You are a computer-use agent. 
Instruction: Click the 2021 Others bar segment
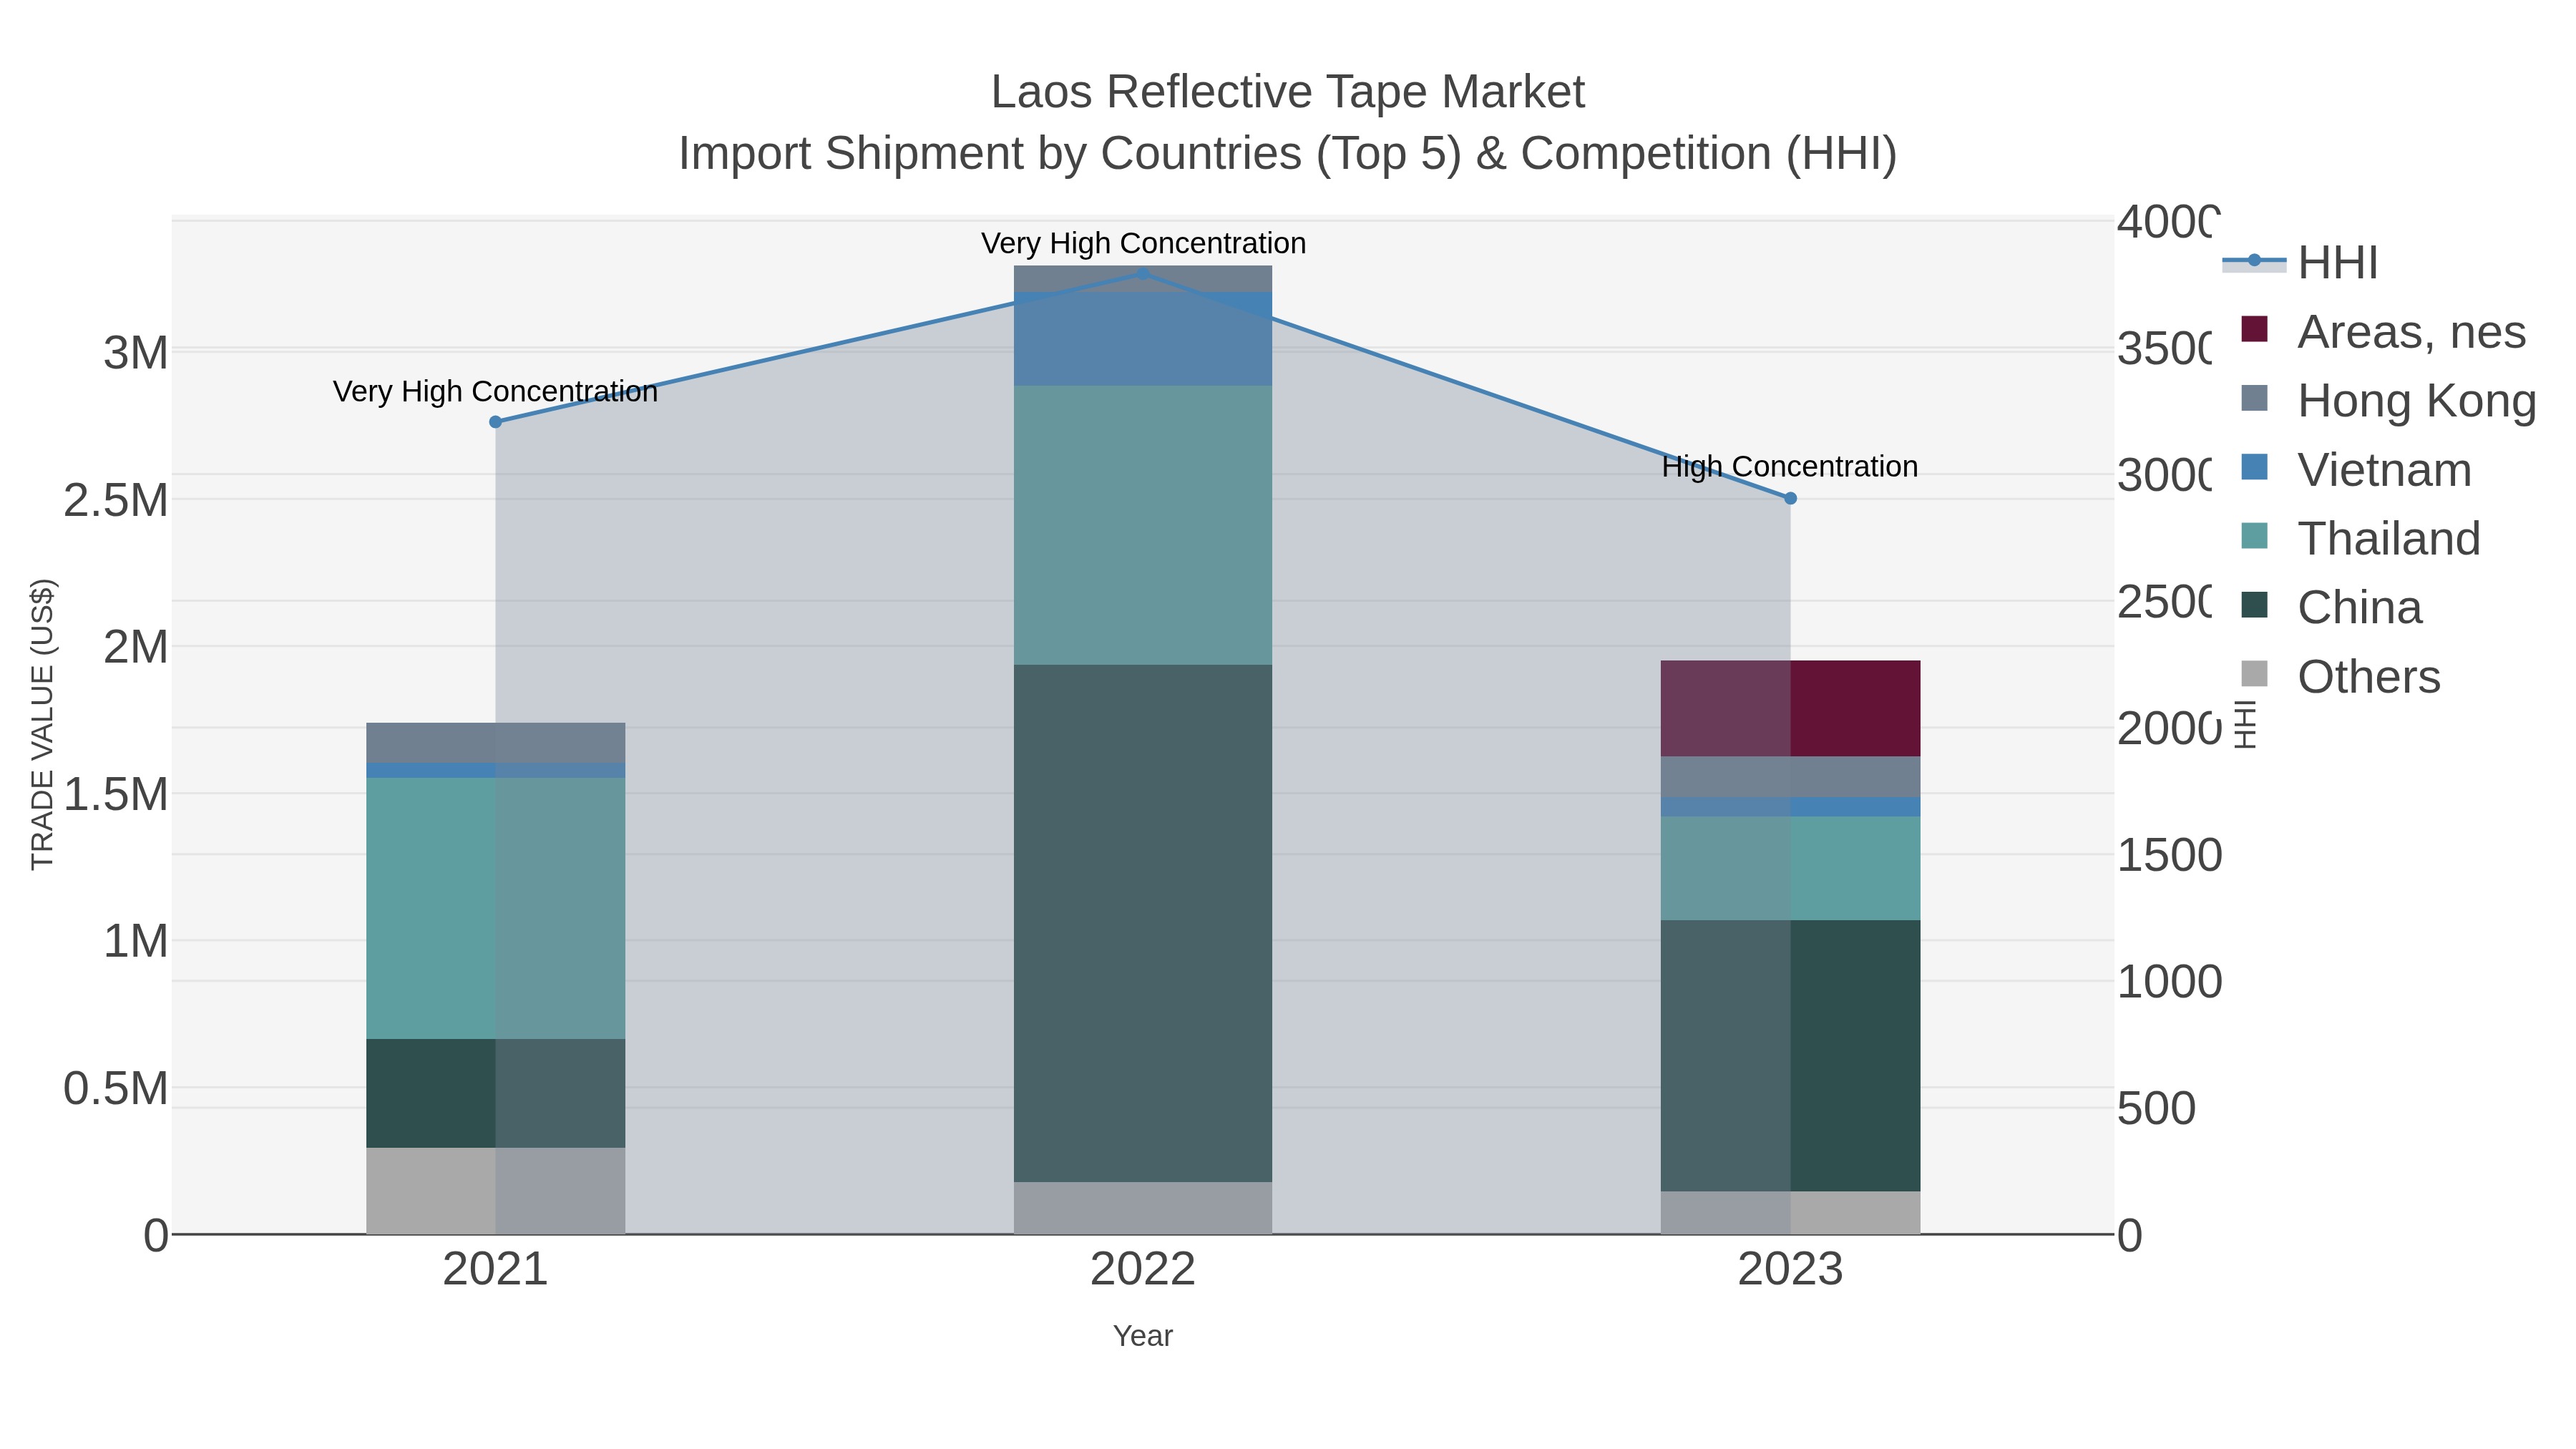coord(495,1191)
